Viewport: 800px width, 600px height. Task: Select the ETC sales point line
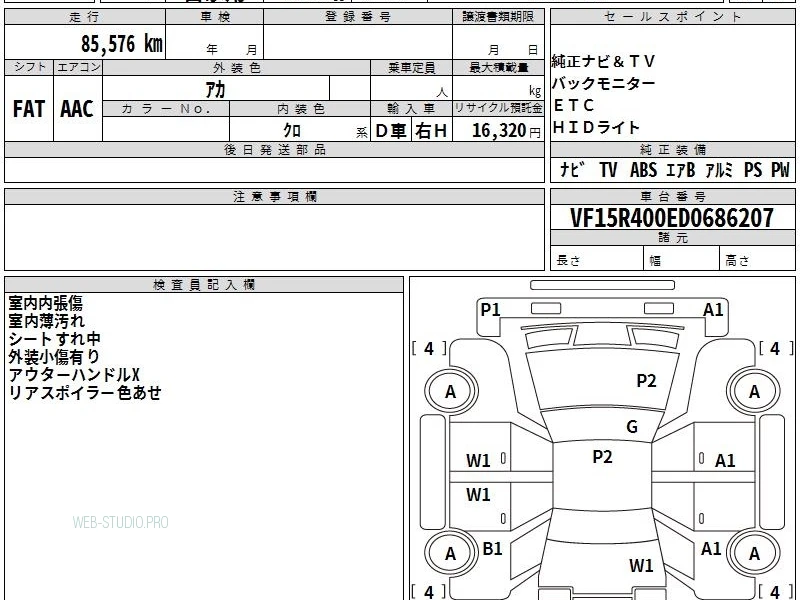[573, 105]
